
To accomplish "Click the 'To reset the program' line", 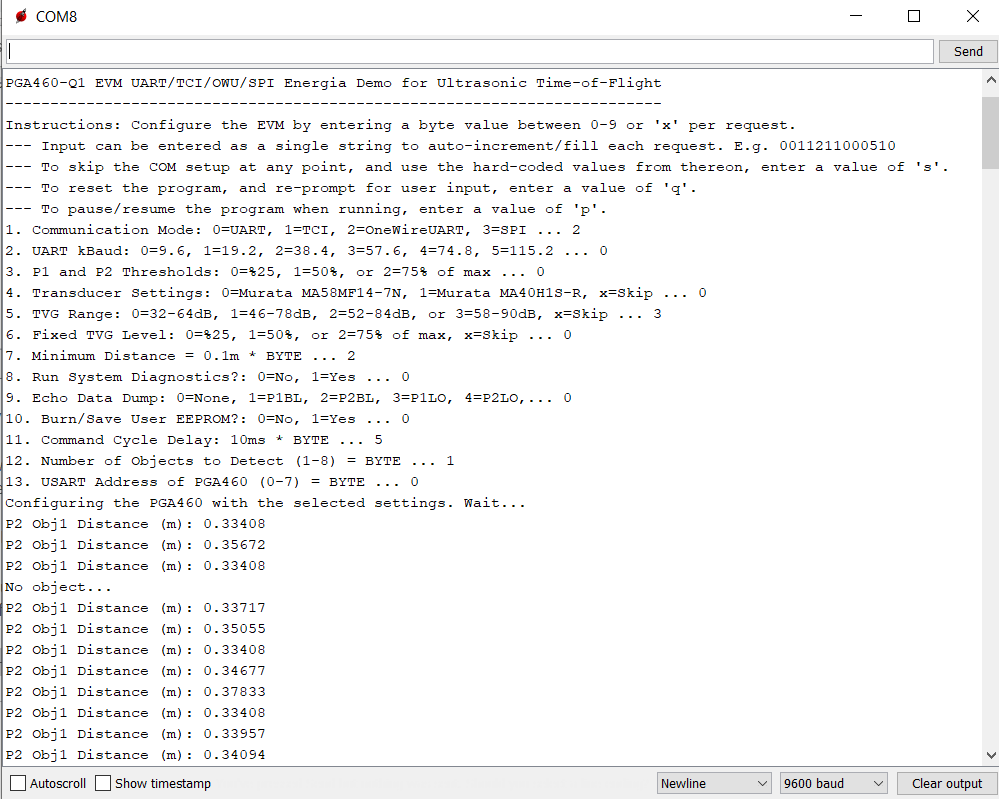I will tap(351, 189).
